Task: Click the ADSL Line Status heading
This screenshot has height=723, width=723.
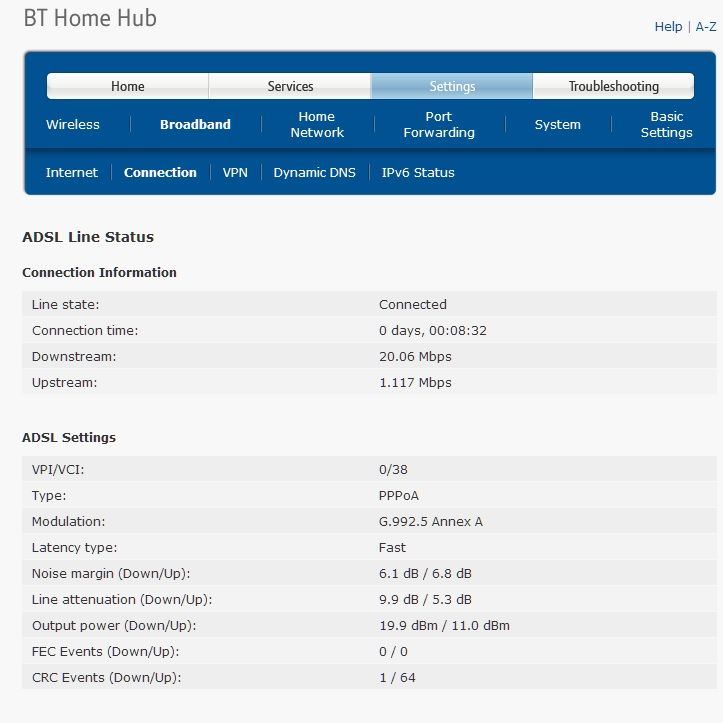Action: point(88,237)
